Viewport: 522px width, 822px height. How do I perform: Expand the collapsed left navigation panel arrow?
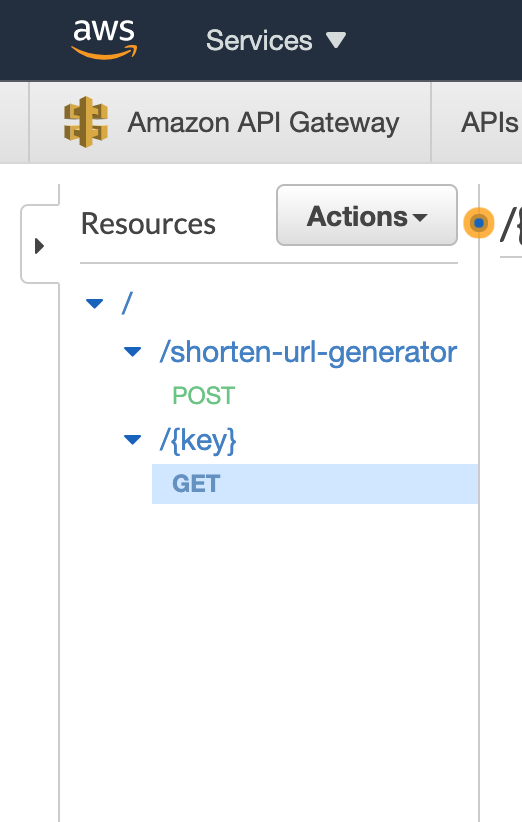tap(39, 245)
